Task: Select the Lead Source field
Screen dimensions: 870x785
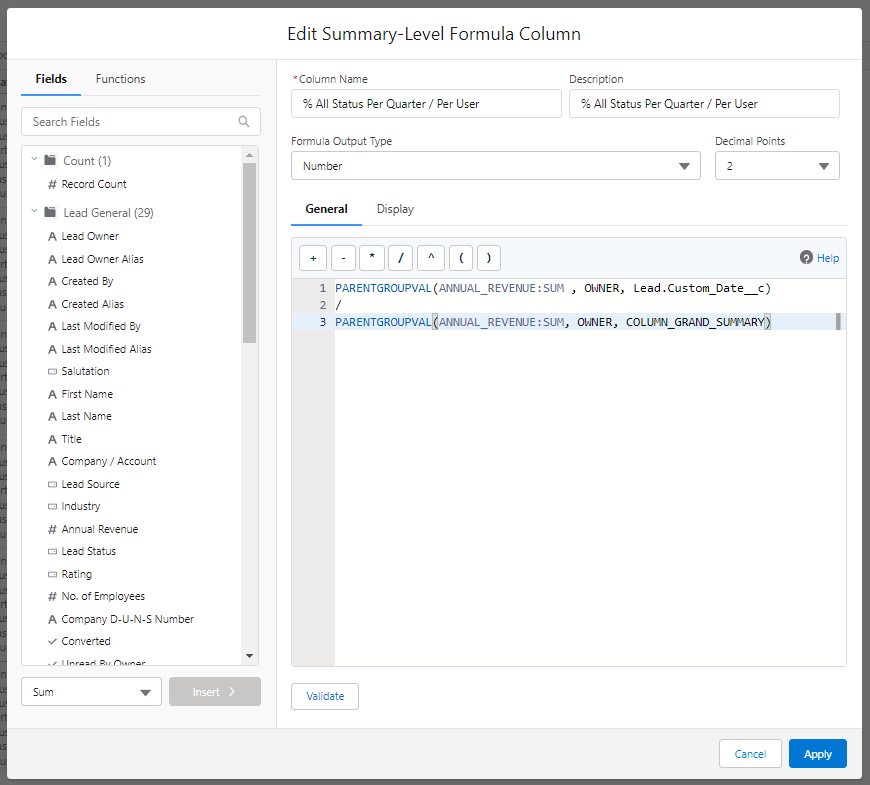Action: point(90,484)
